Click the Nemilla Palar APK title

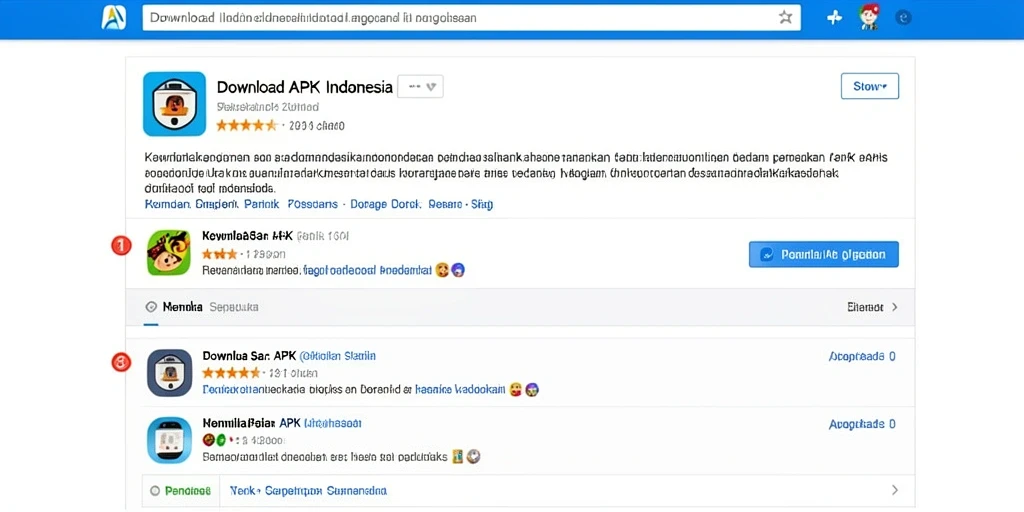[251, 423]
